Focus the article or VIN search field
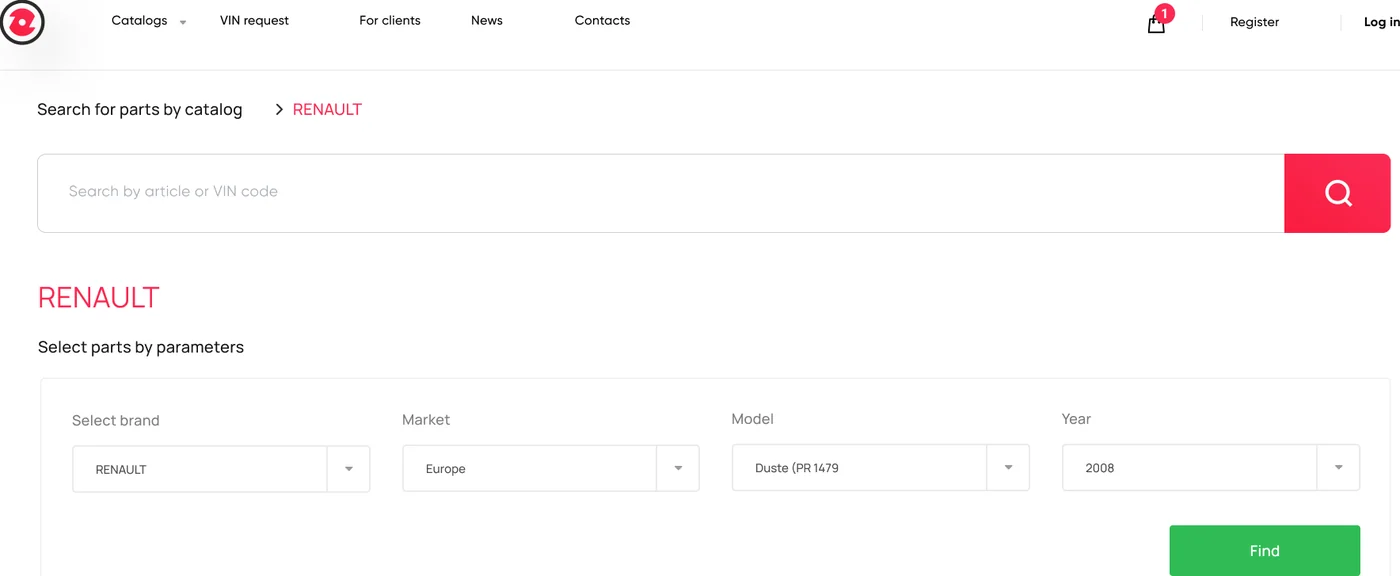This screenshot has width=1400, height=576. click(x=660, y=193)
